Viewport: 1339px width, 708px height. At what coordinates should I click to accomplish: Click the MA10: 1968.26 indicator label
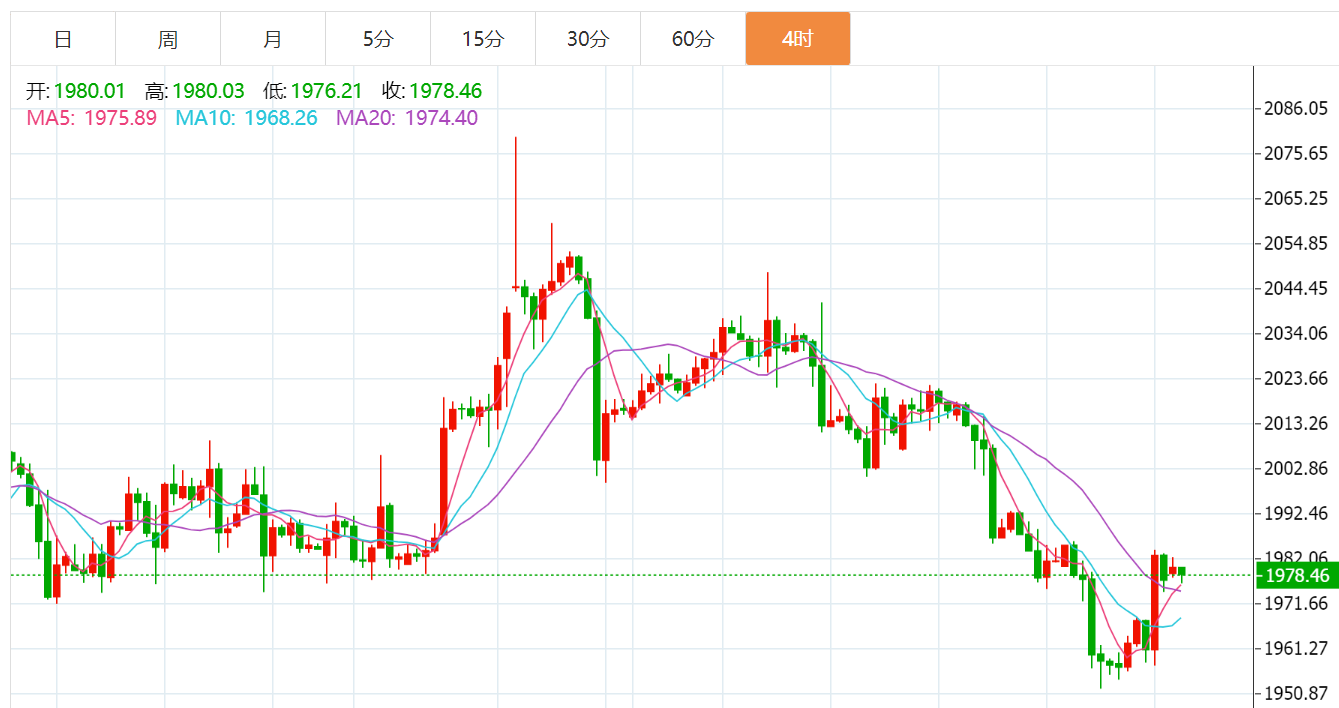tap(246, 118)
